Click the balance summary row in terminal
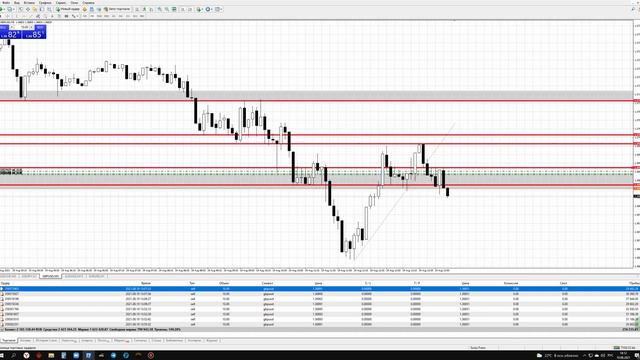640x360 pixels. click(x=320, y=329)
